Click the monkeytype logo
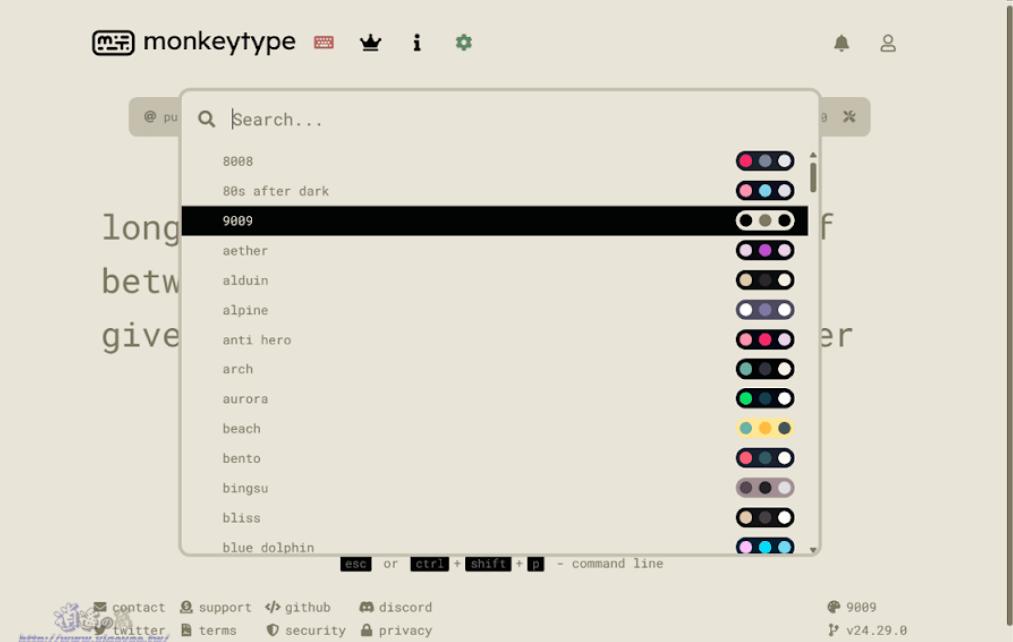 (194, 42)
